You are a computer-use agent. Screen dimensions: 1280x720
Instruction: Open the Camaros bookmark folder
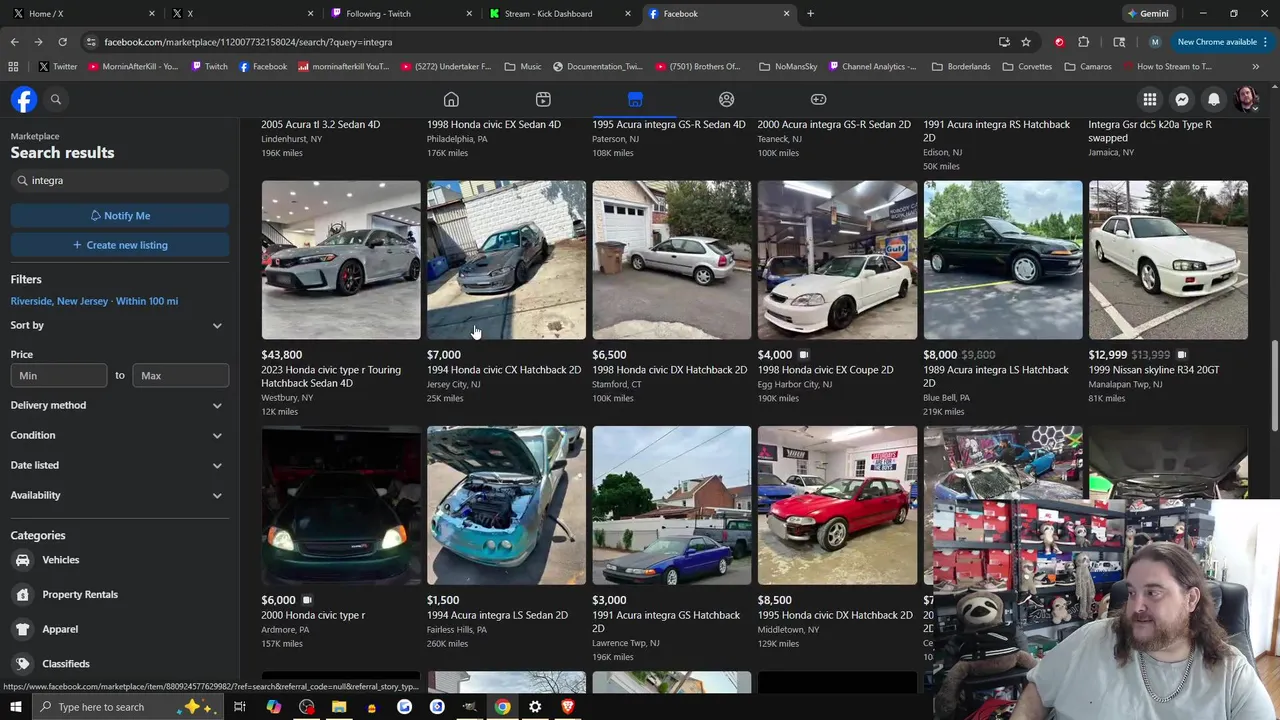(1088, 67)
